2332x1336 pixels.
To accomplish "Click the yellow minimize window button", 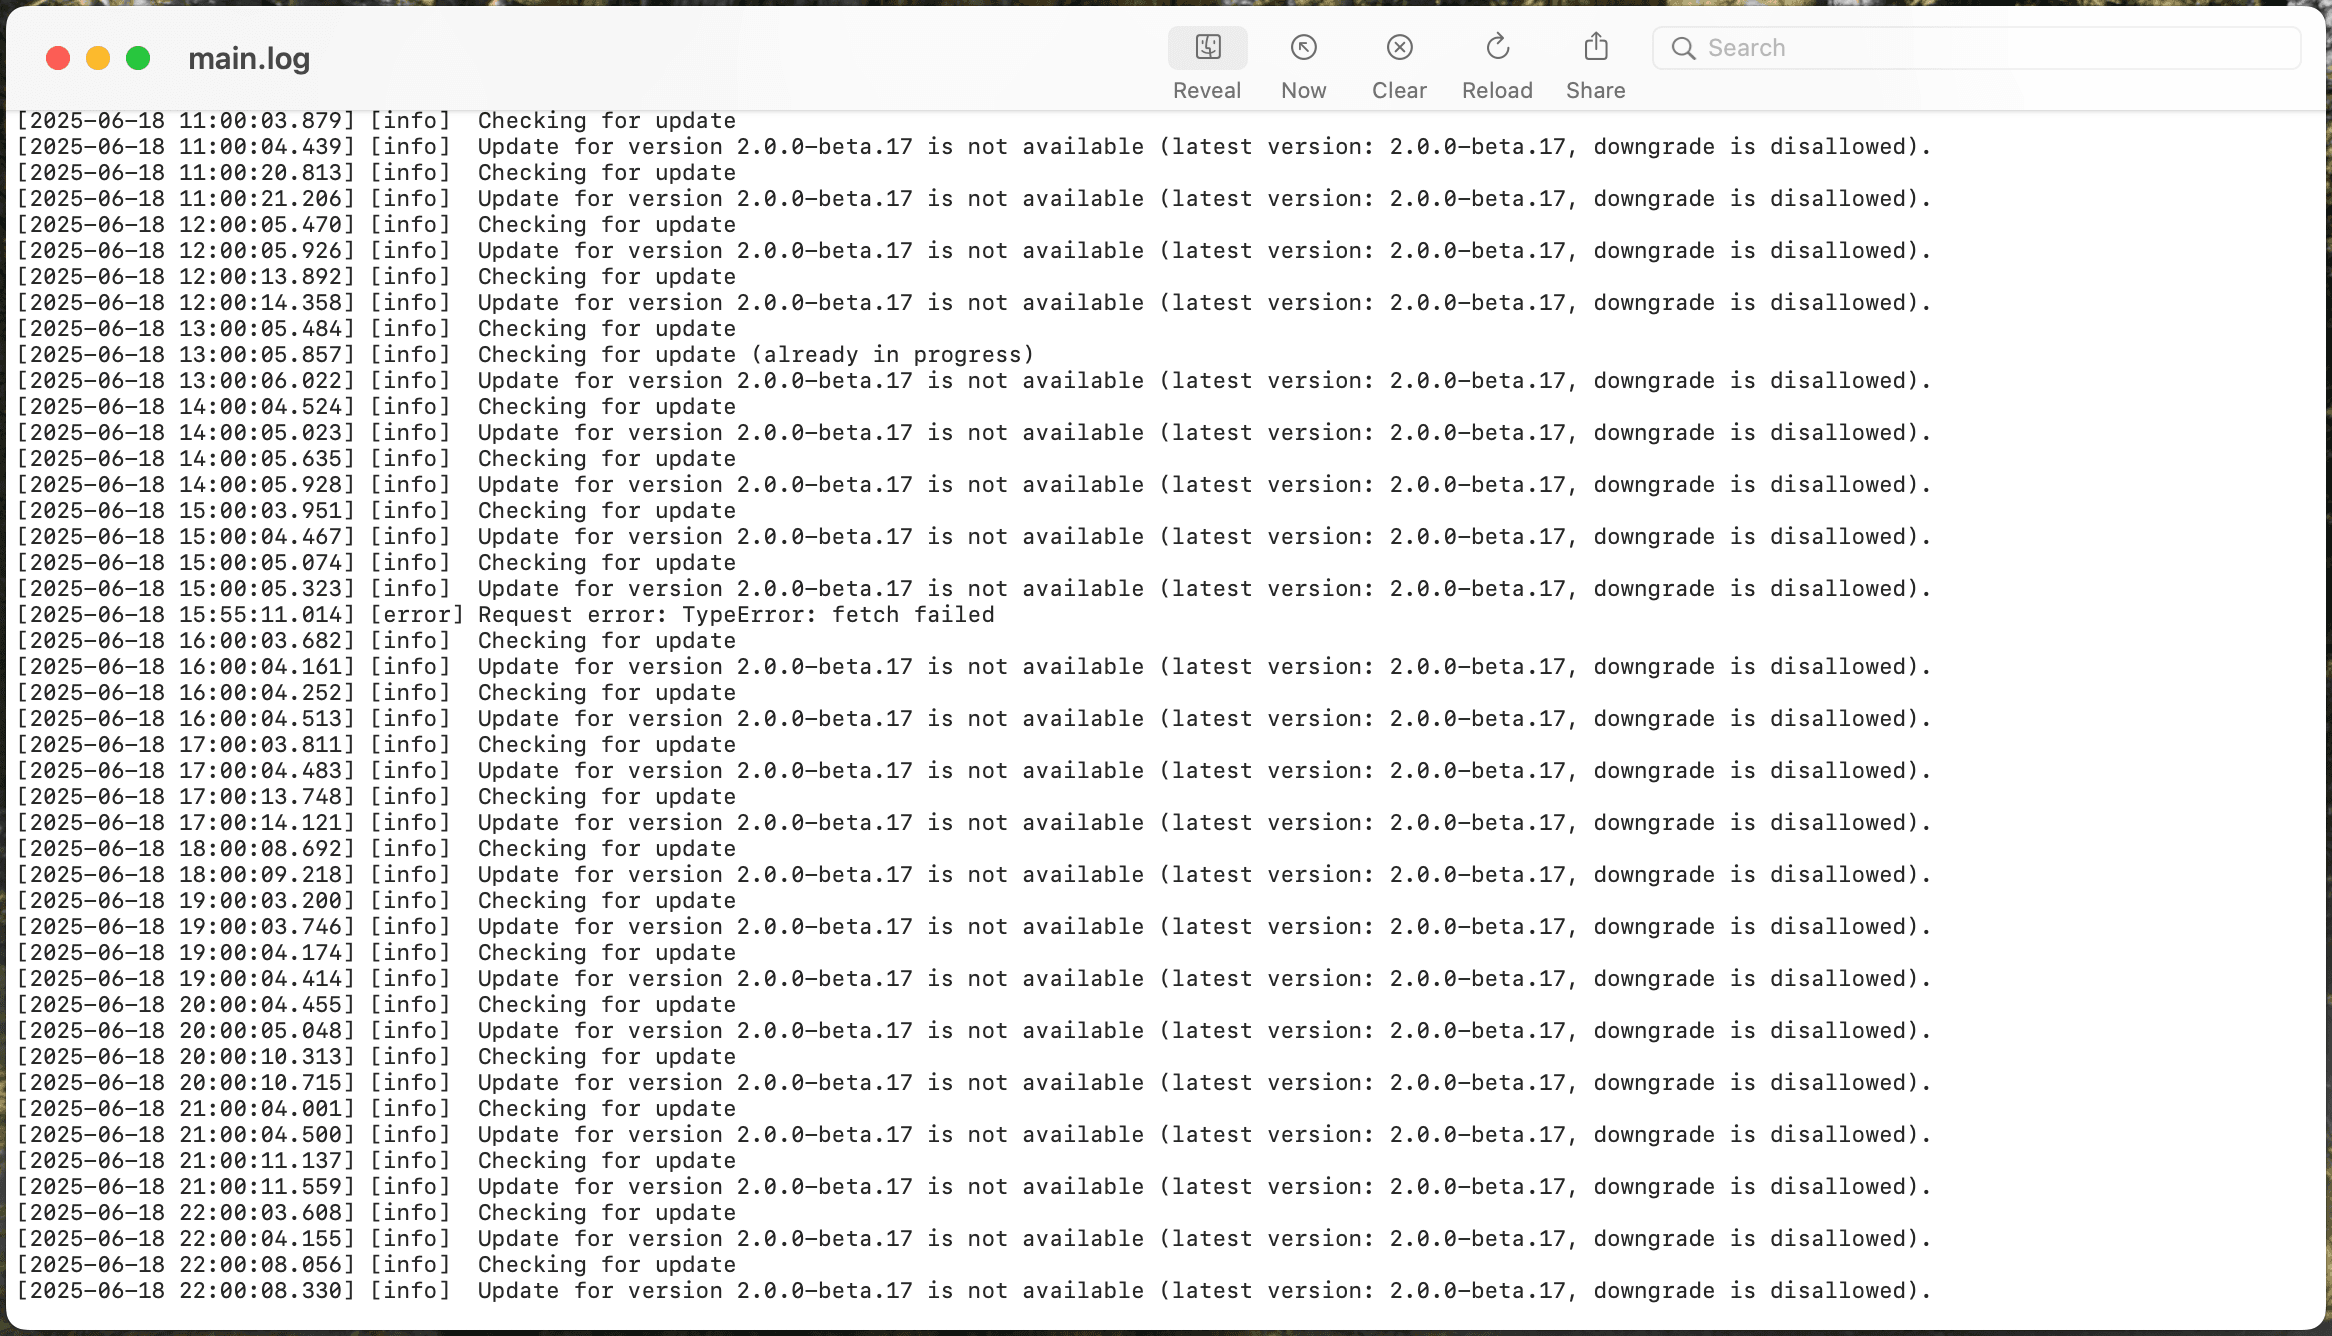I will (97, 58).
